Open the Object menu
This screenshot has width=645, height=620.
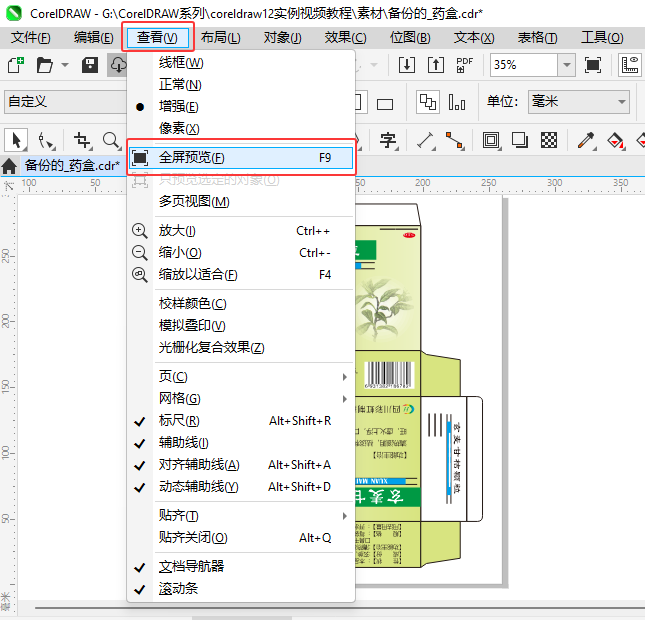[283, 38]
